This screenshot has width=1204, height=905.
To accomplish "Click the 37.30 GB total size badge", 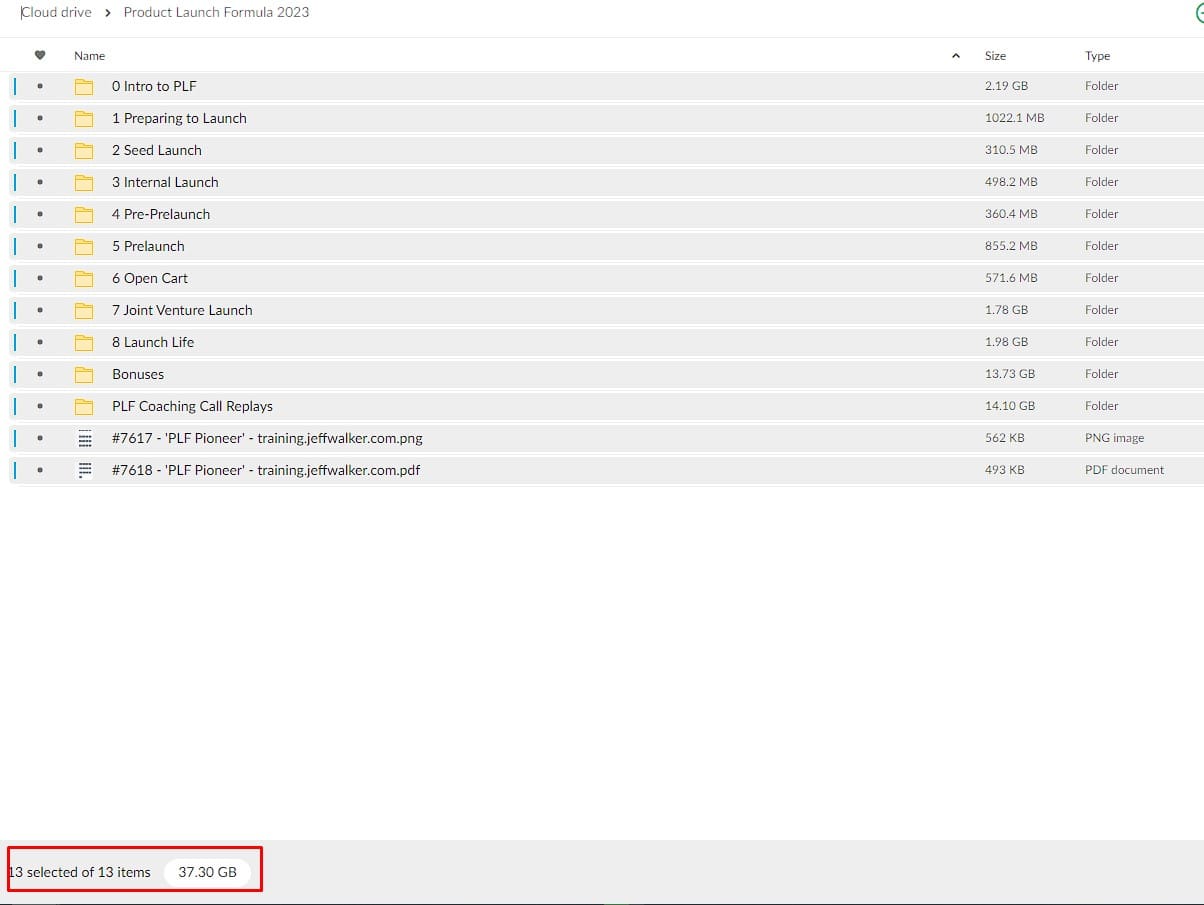I will pos(207,872).
